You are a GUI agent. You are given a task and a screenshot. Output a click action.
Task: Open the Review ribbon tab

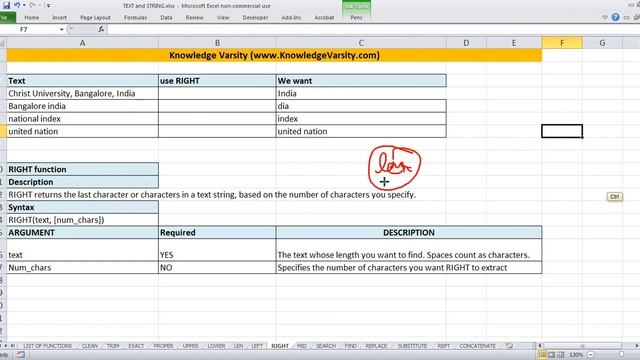pos(194,18)
